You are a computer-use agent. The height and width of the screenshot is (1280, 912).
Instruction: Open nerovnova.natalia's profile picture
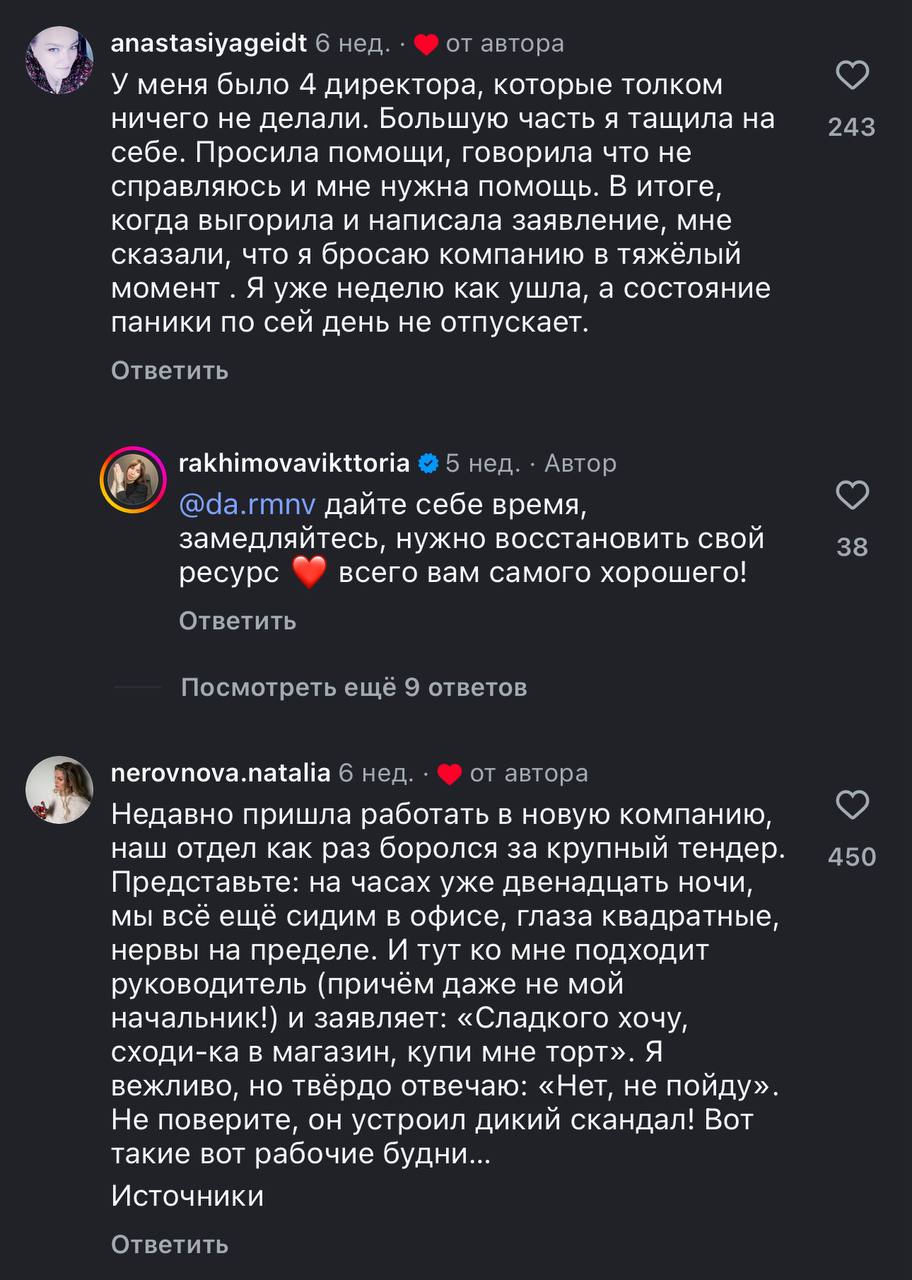tap(59, 789)
